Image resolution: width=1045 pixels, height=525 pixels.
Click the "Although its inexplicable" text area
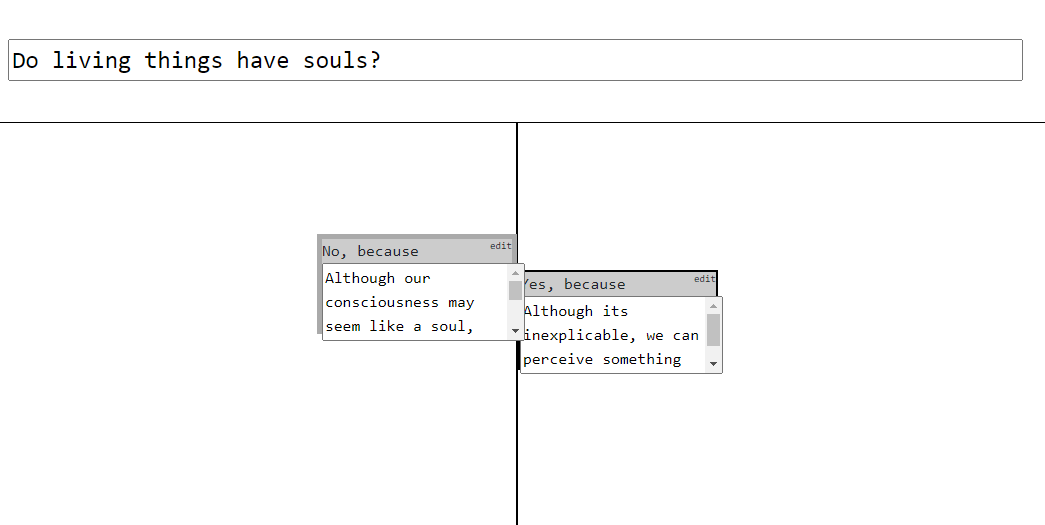[612, 335]
